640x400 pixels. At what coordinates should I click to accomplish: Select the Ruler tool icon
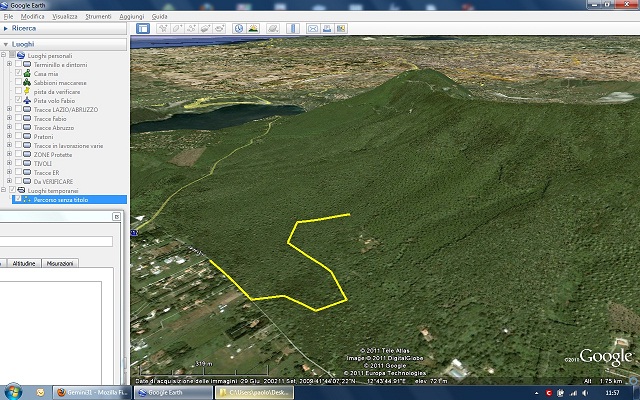pyautogui.click(x=293, y=28)
